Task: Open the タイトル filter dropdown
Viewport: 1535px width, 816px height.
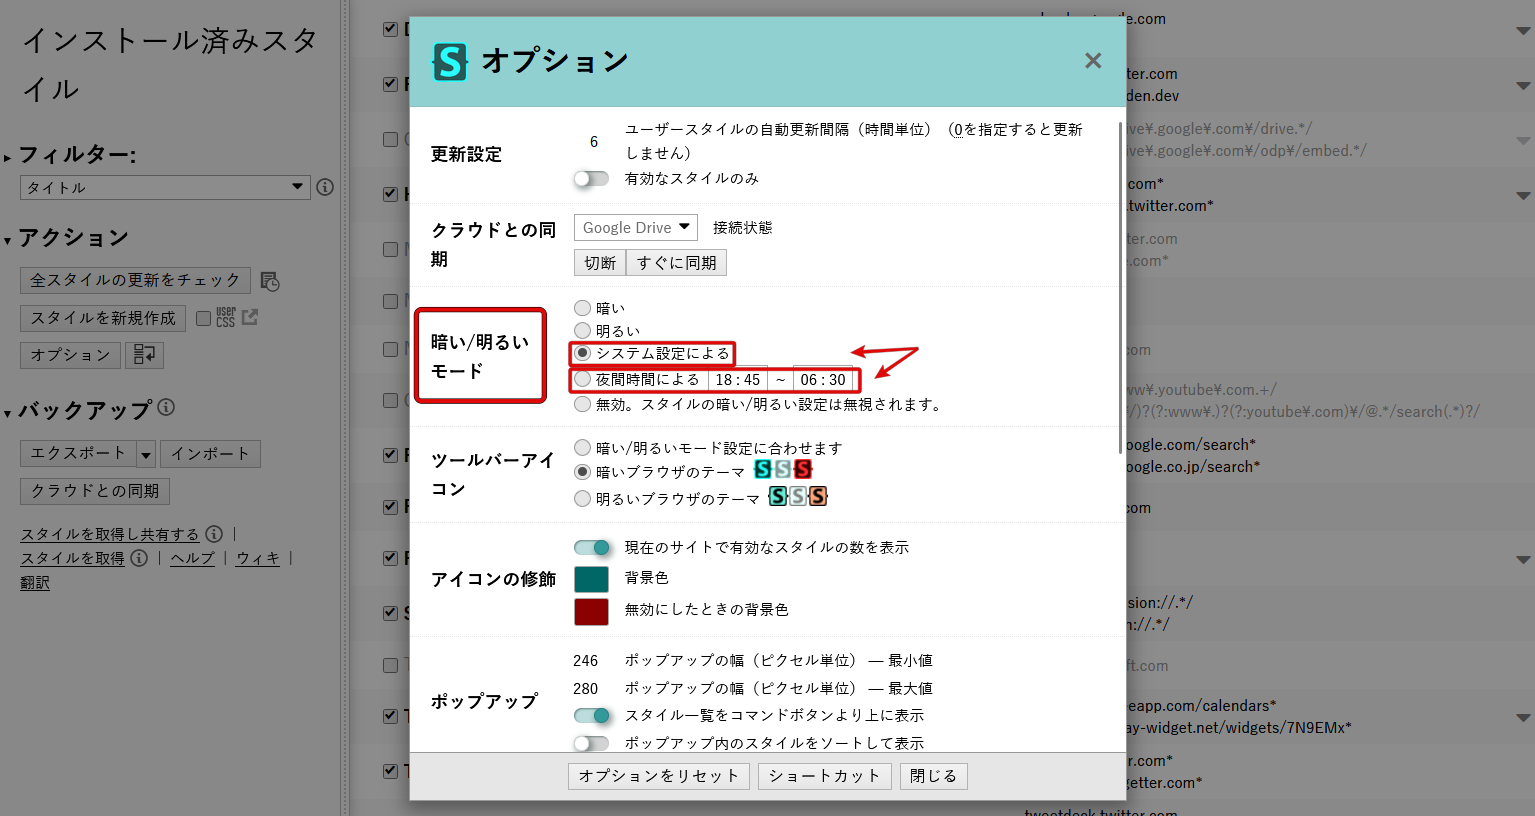Action: point(165,187)
